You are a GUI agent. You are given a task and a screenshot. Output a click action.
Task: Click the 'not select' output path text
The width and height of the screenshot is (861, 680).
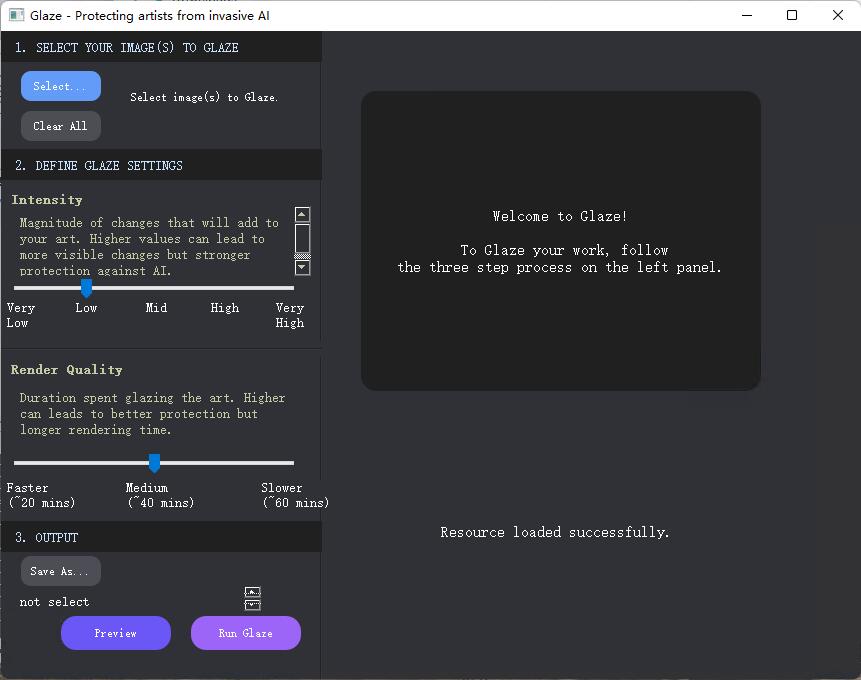pyautogui.click(x=54, y=602)
